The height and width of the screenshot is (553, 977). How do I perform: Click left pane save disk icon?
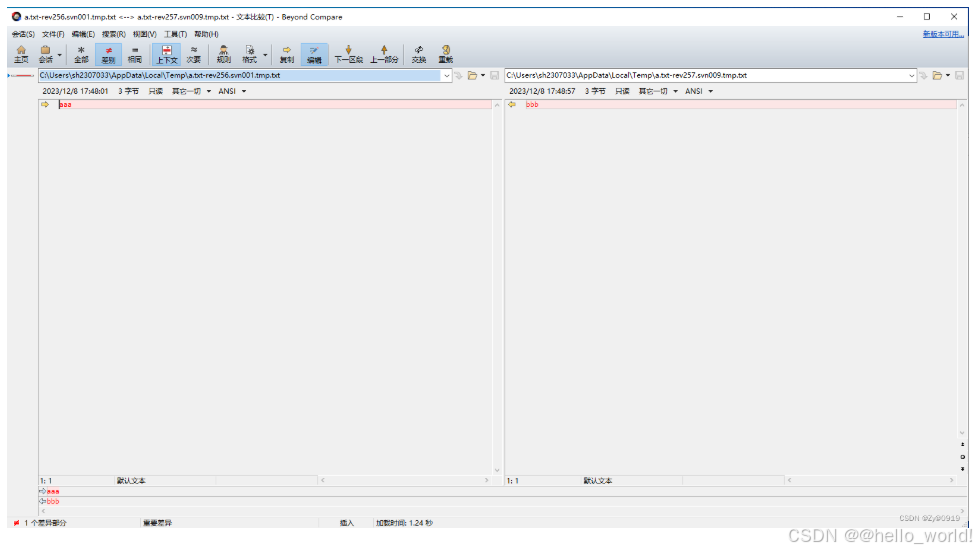(x=494, y=76)
